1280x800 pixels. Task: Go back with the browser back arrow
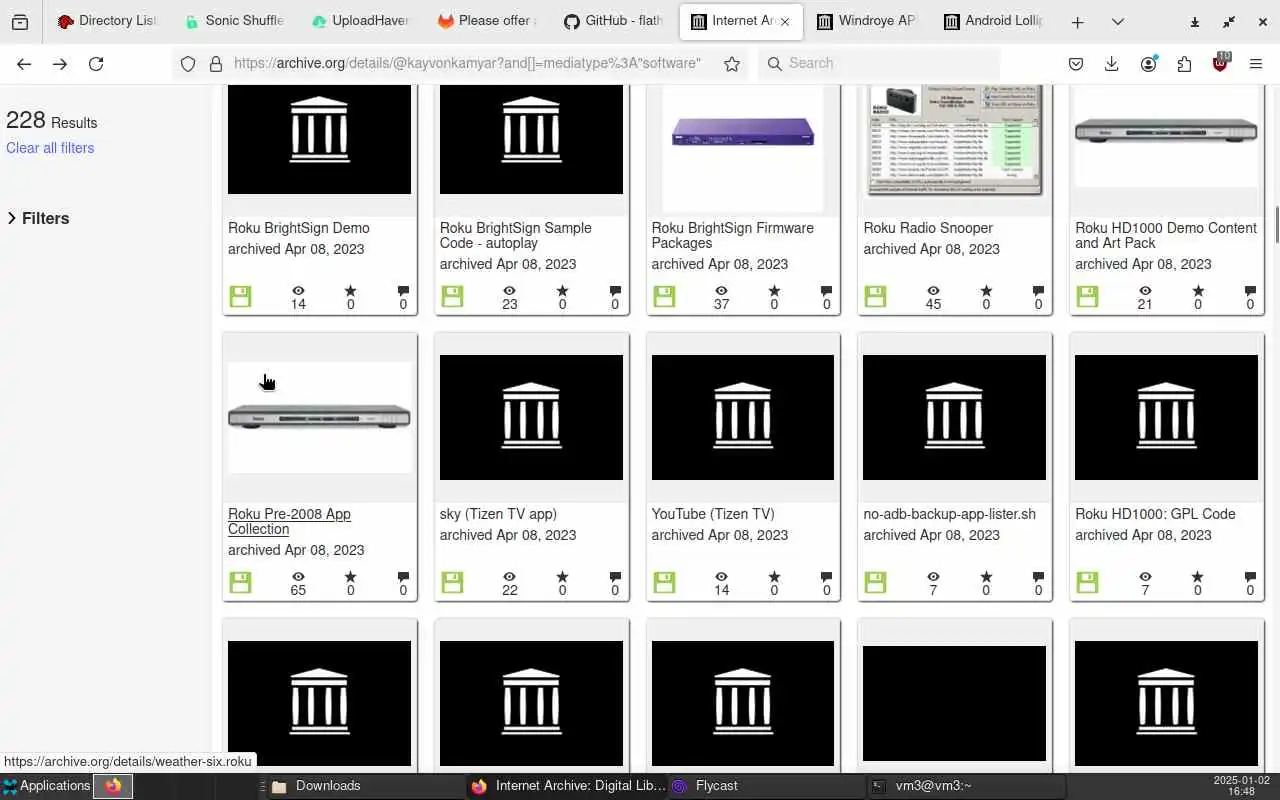click(x=24, y=63)
